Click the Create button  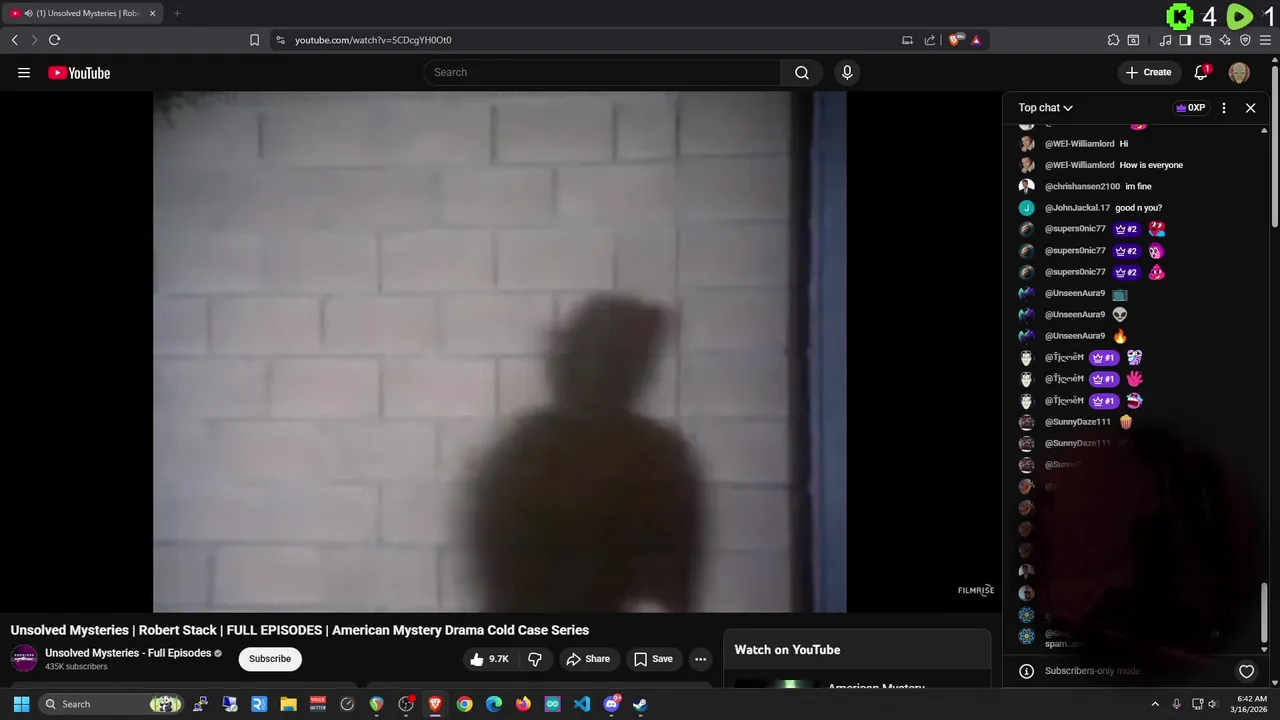[x=1148, y=72]
